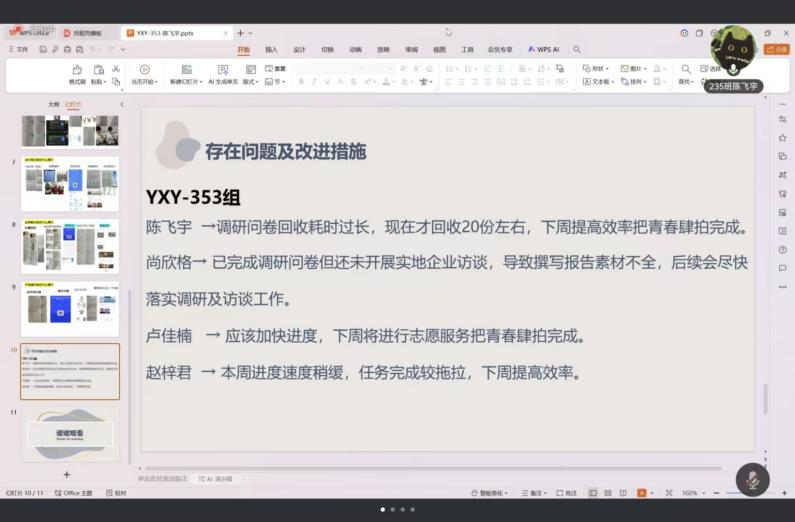Toggle comments display in status bar
The image size is (795, 522).
(566, 493)
